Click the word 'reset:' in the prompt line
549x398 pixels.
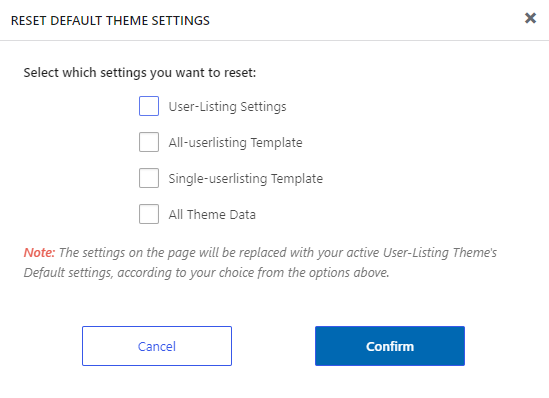(x=240, y=73)
